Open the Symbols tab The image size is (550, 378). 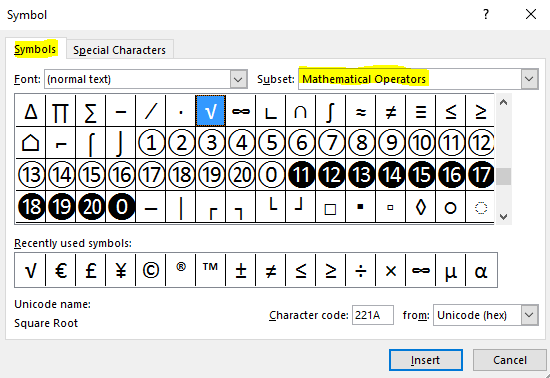click(x=35, y=49)
